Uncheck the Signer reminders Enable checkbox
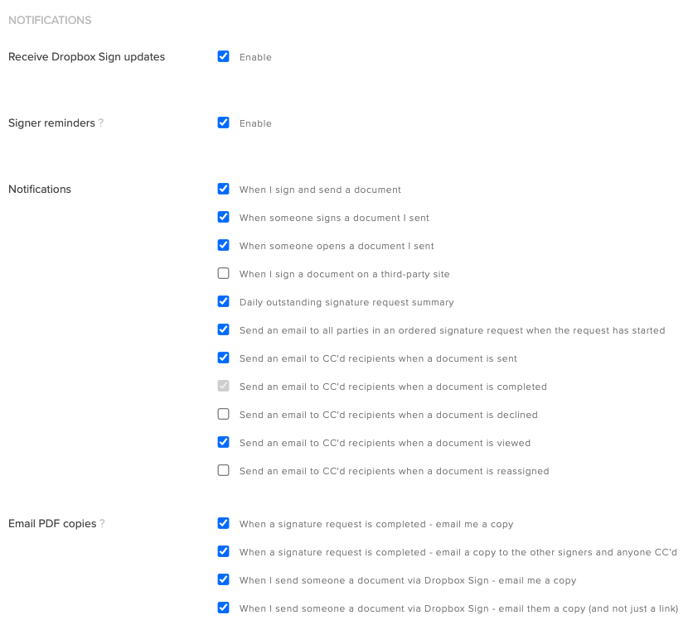Image resolution: width=688 pixels, height=639 pixels. click(223, 123)
